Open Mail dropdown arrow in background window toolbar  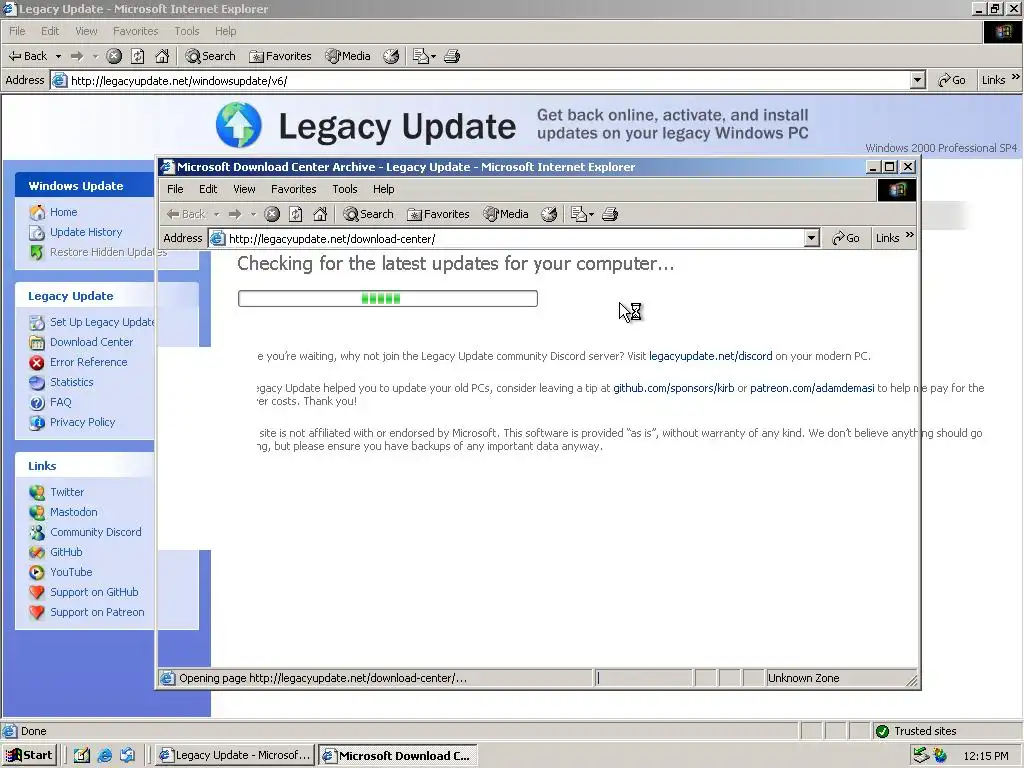click(x=433, y=56)
